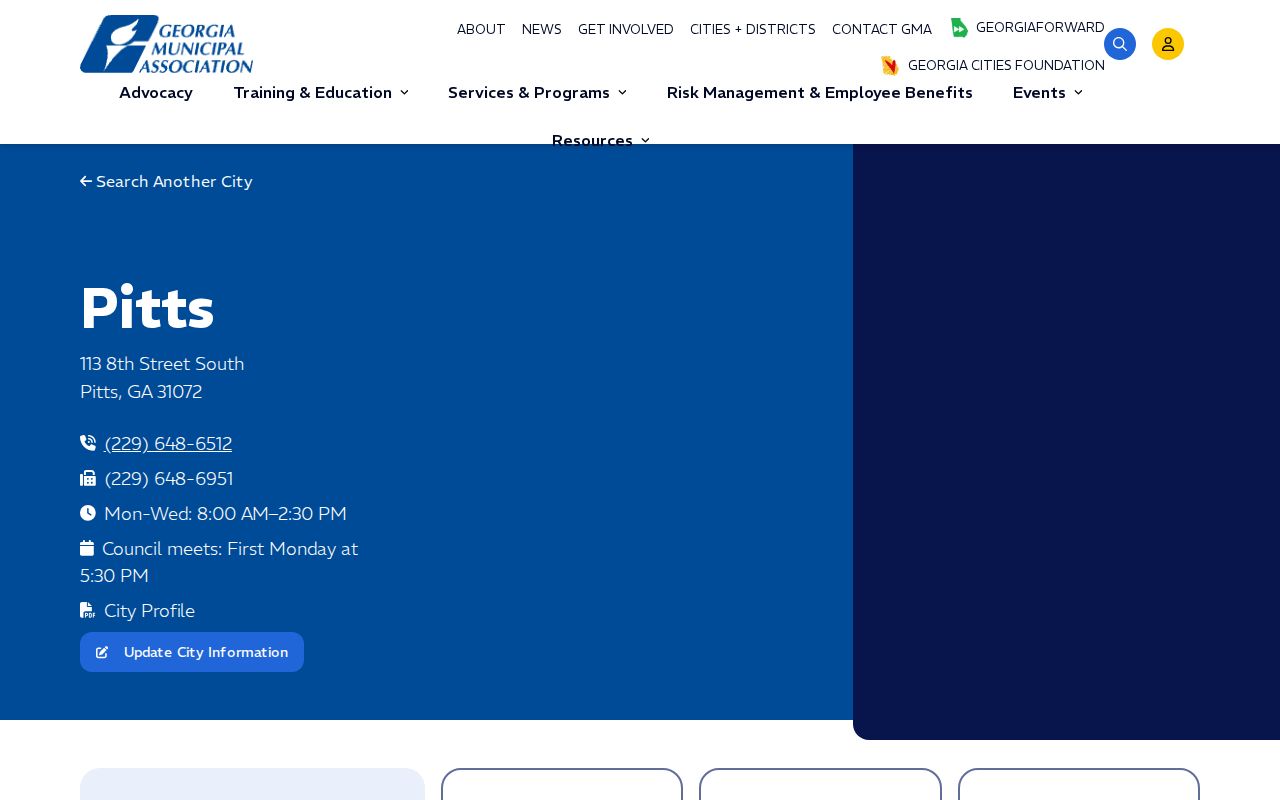The image size is (1280, 800).
Task: Open the Get Involved link
Action: pyautogui.click(x=626, y=30)
